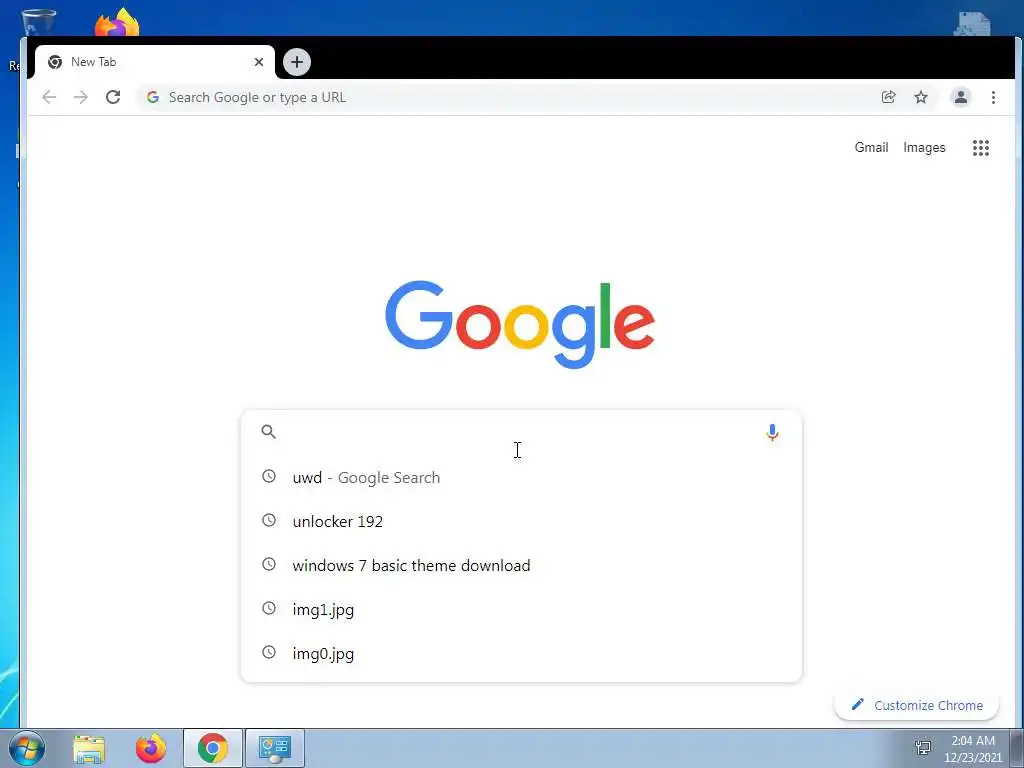
Task: Click the Google search input field
Action: click(521, 432)
